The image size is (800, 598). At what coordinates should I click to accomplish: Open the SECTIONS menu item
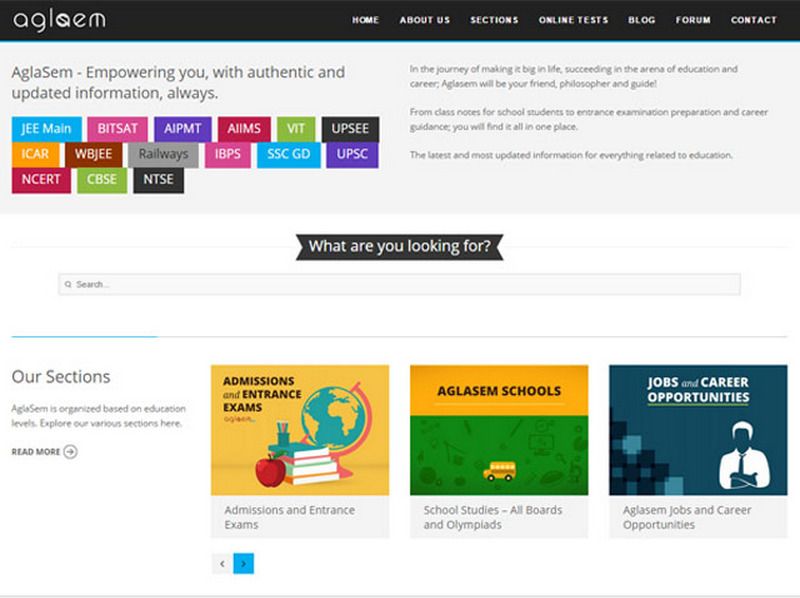(493, 19)
